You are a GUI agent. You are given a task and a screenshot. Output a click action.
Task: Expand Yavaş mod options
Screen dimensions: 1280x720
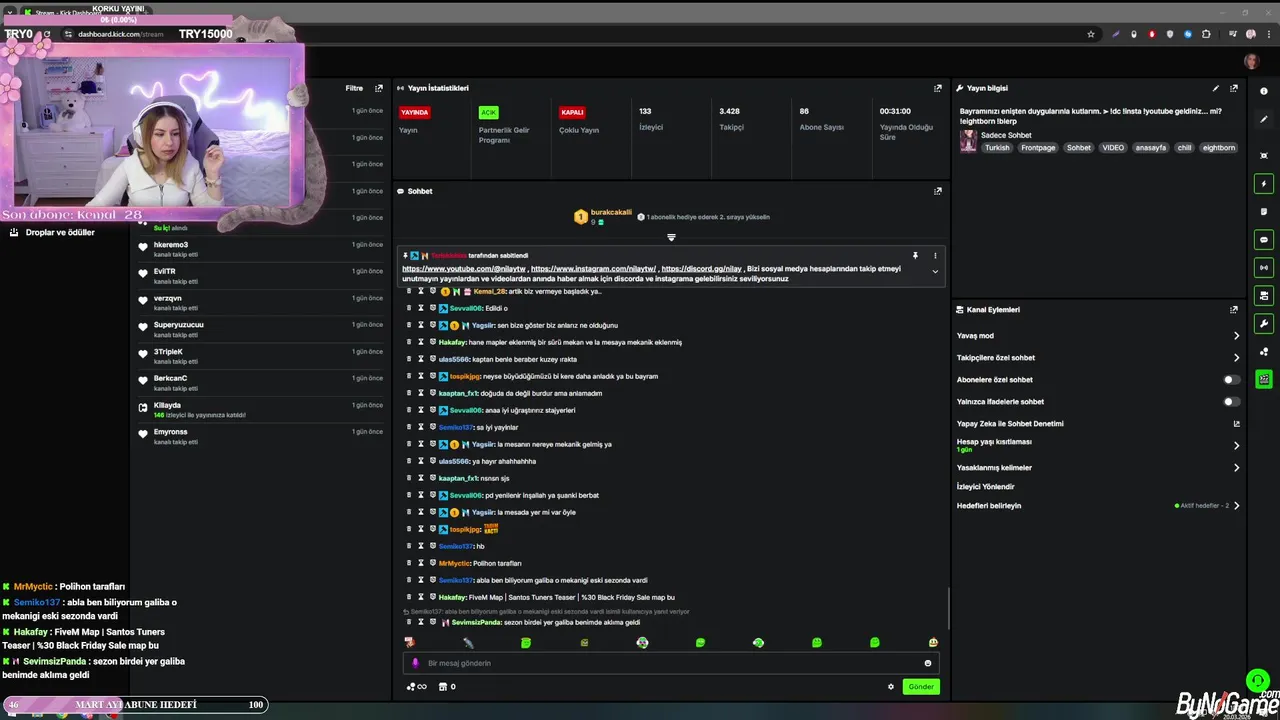point(1236,336)
